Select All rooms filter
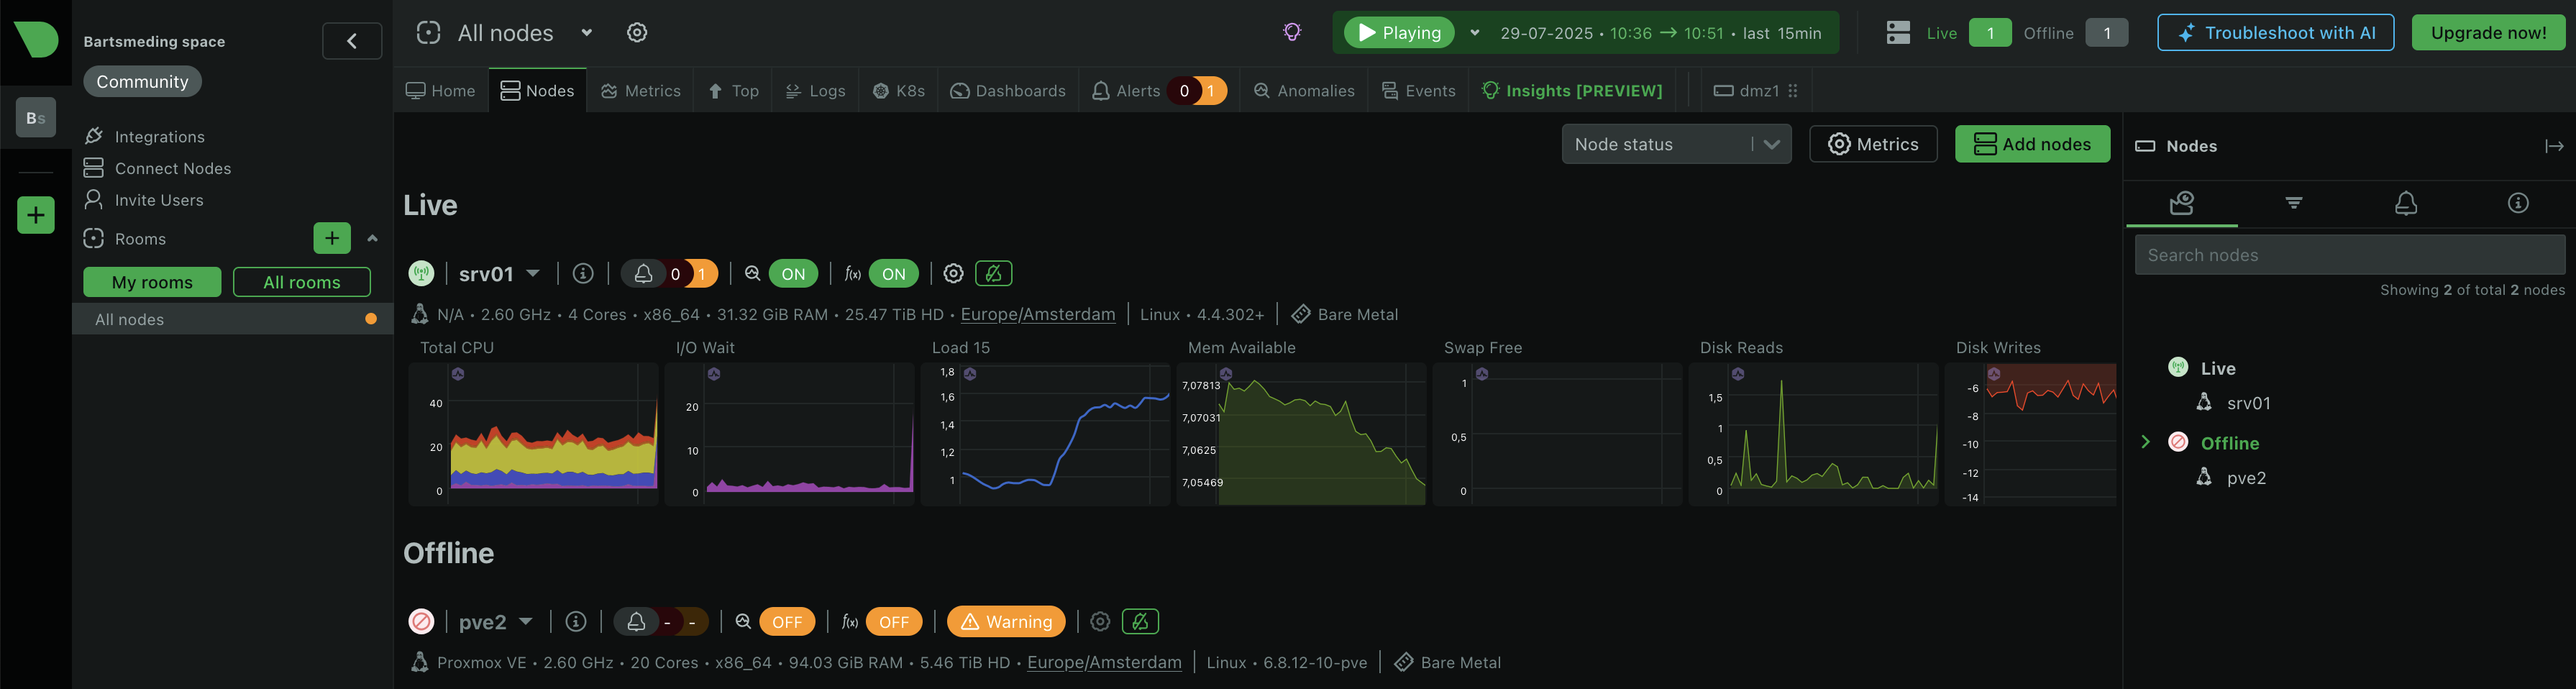The width and height of the screenshot is (2576, 689). (302, 282)
